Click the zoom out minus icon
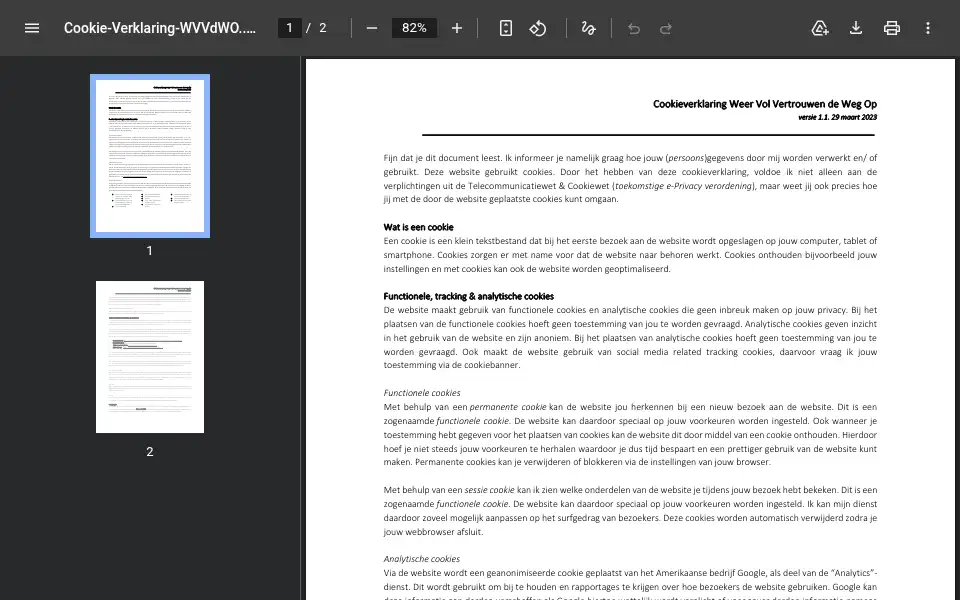The width and height of the screenshot is (960, 600). (x=372, y=28)
